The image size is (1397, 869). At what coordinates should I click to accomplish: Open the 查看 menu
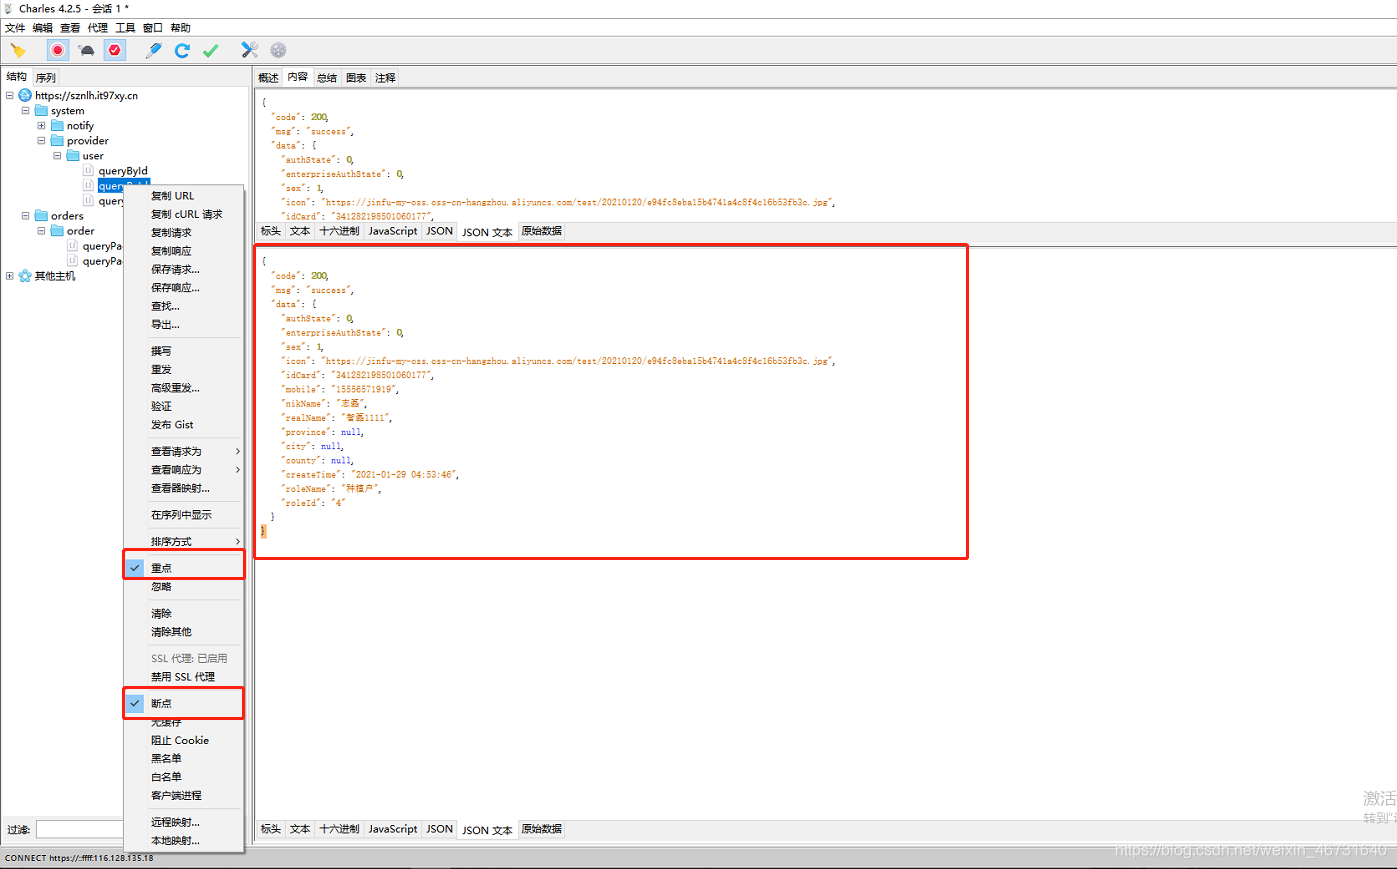[70, 28]
